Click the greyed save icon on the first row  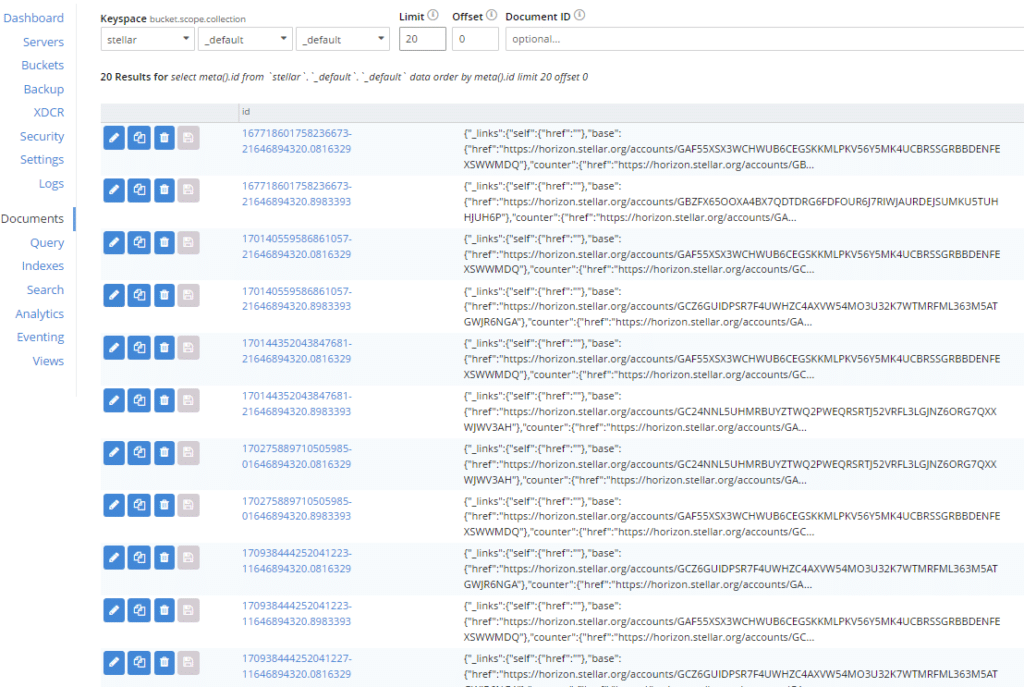point(188,137)
